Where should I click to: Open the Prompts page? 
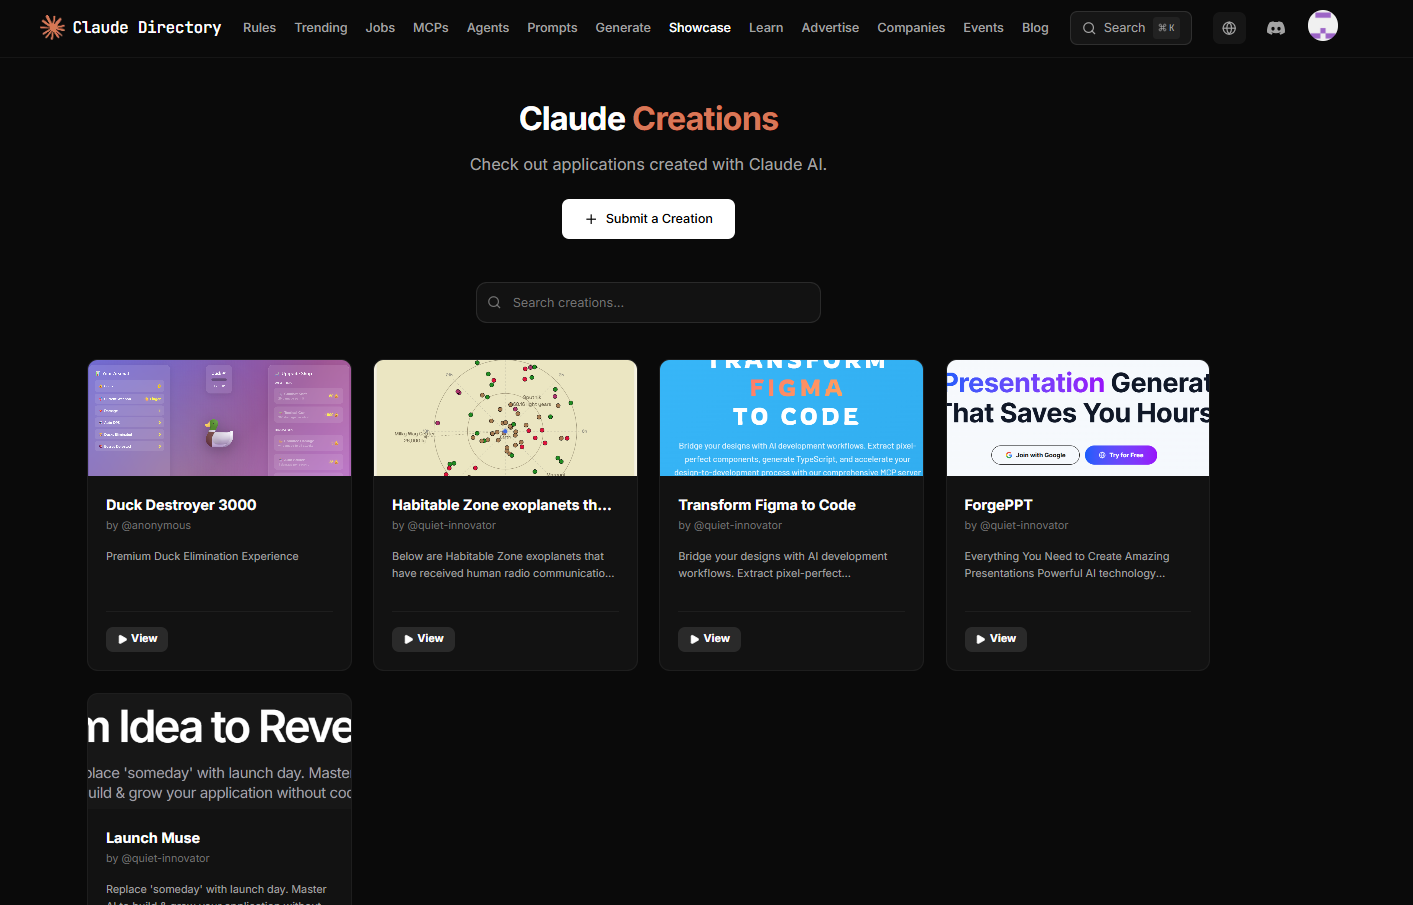coord(552,28)
